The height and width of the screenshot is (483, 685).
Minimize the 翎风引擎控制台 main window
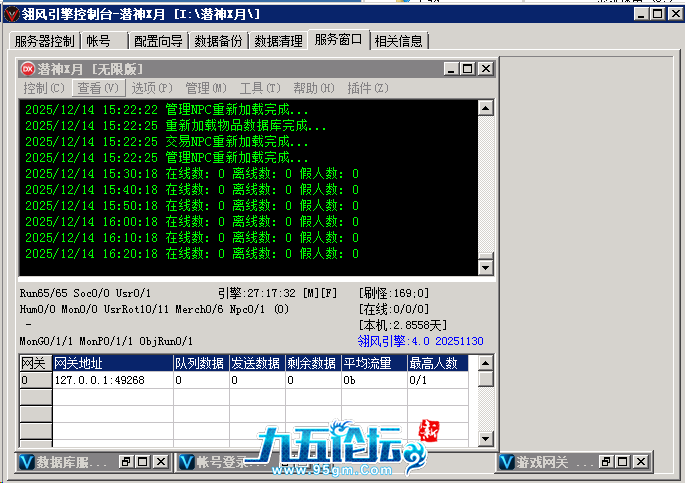point(641,14)
